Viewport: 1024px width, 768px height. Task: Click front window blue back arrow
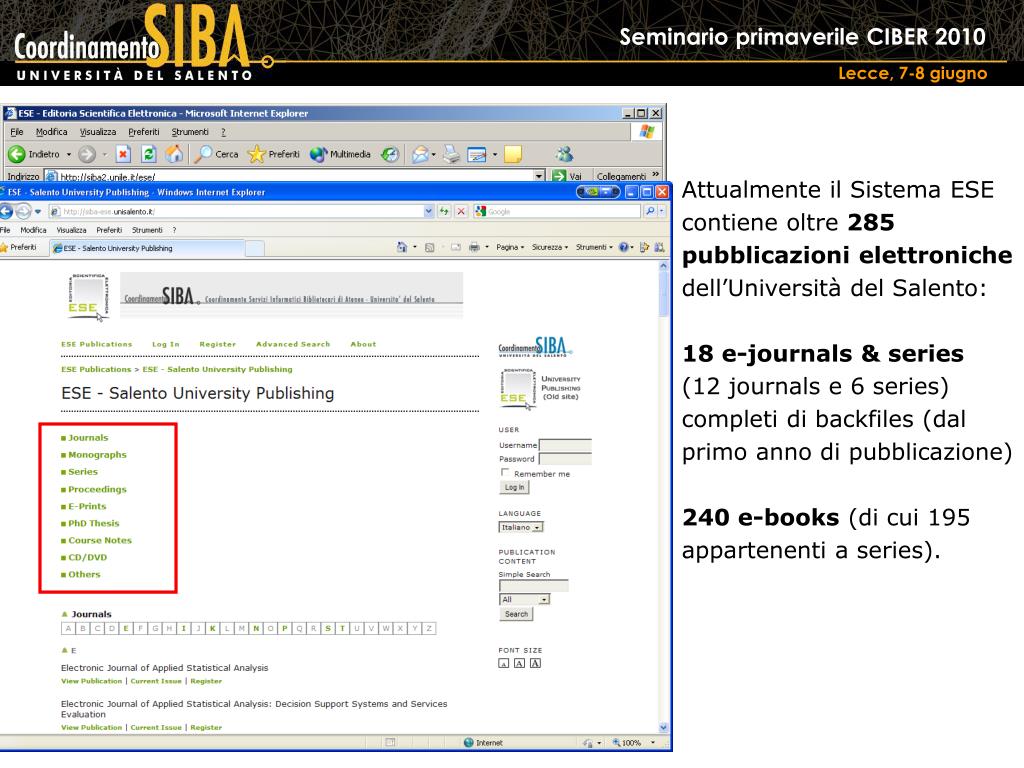tap(7, 212)
